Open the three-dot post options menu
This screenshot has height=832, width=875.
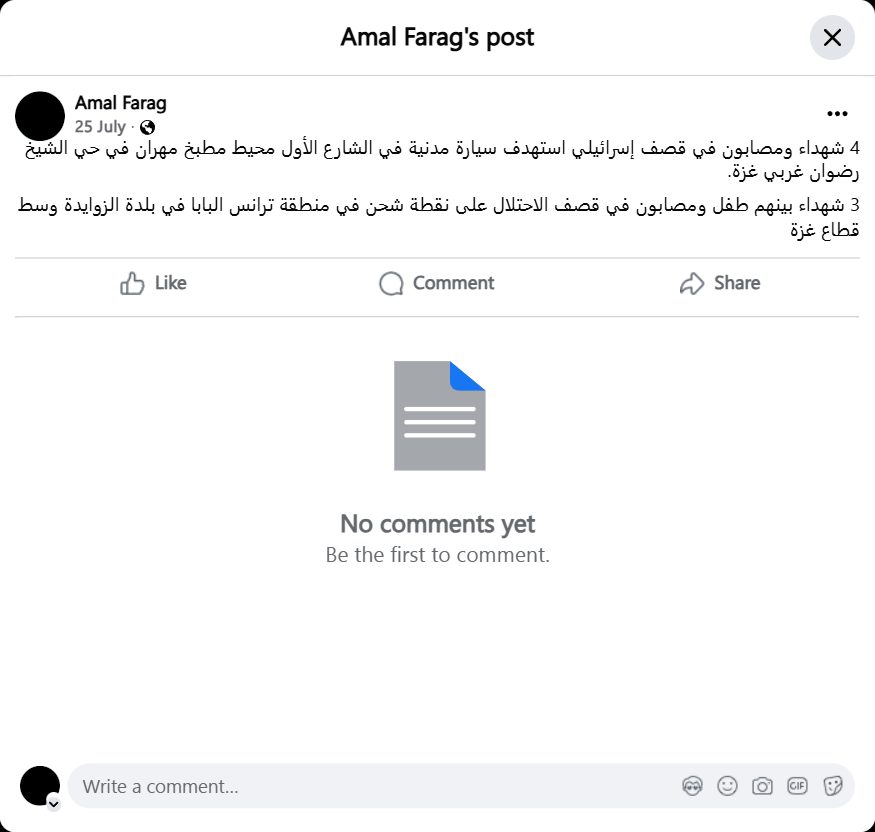click(837, 114)
